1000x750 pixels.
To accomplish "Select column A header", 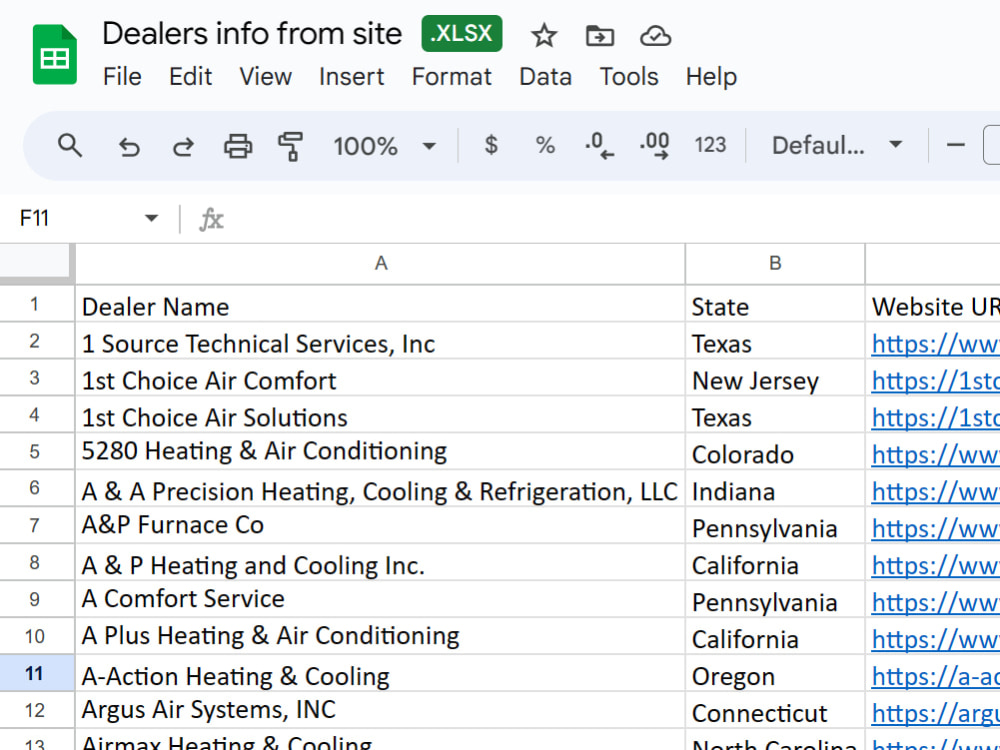I will (x=381, y=263).
